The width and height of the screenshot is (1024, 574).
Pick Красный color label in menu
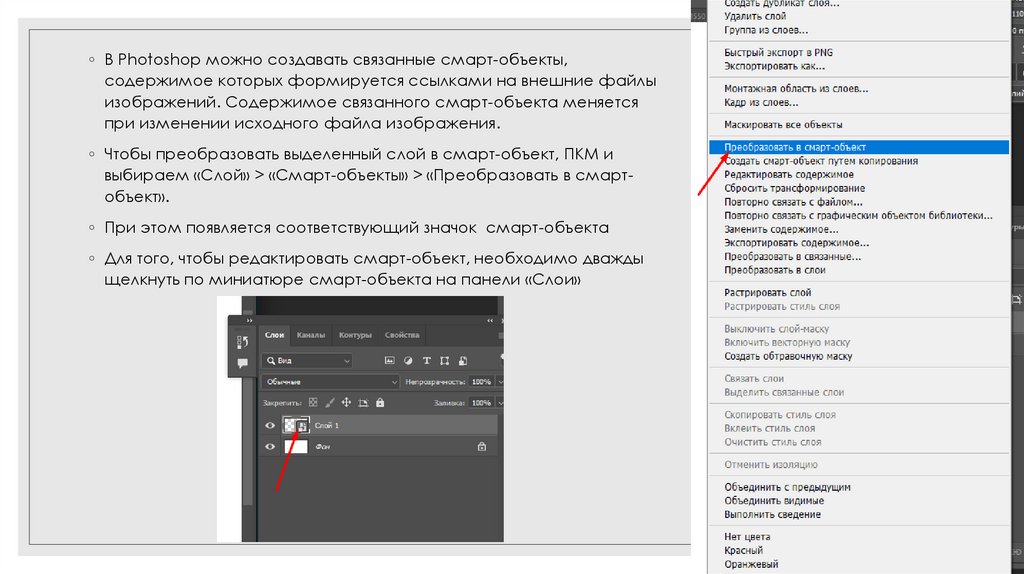click(743, 550)
